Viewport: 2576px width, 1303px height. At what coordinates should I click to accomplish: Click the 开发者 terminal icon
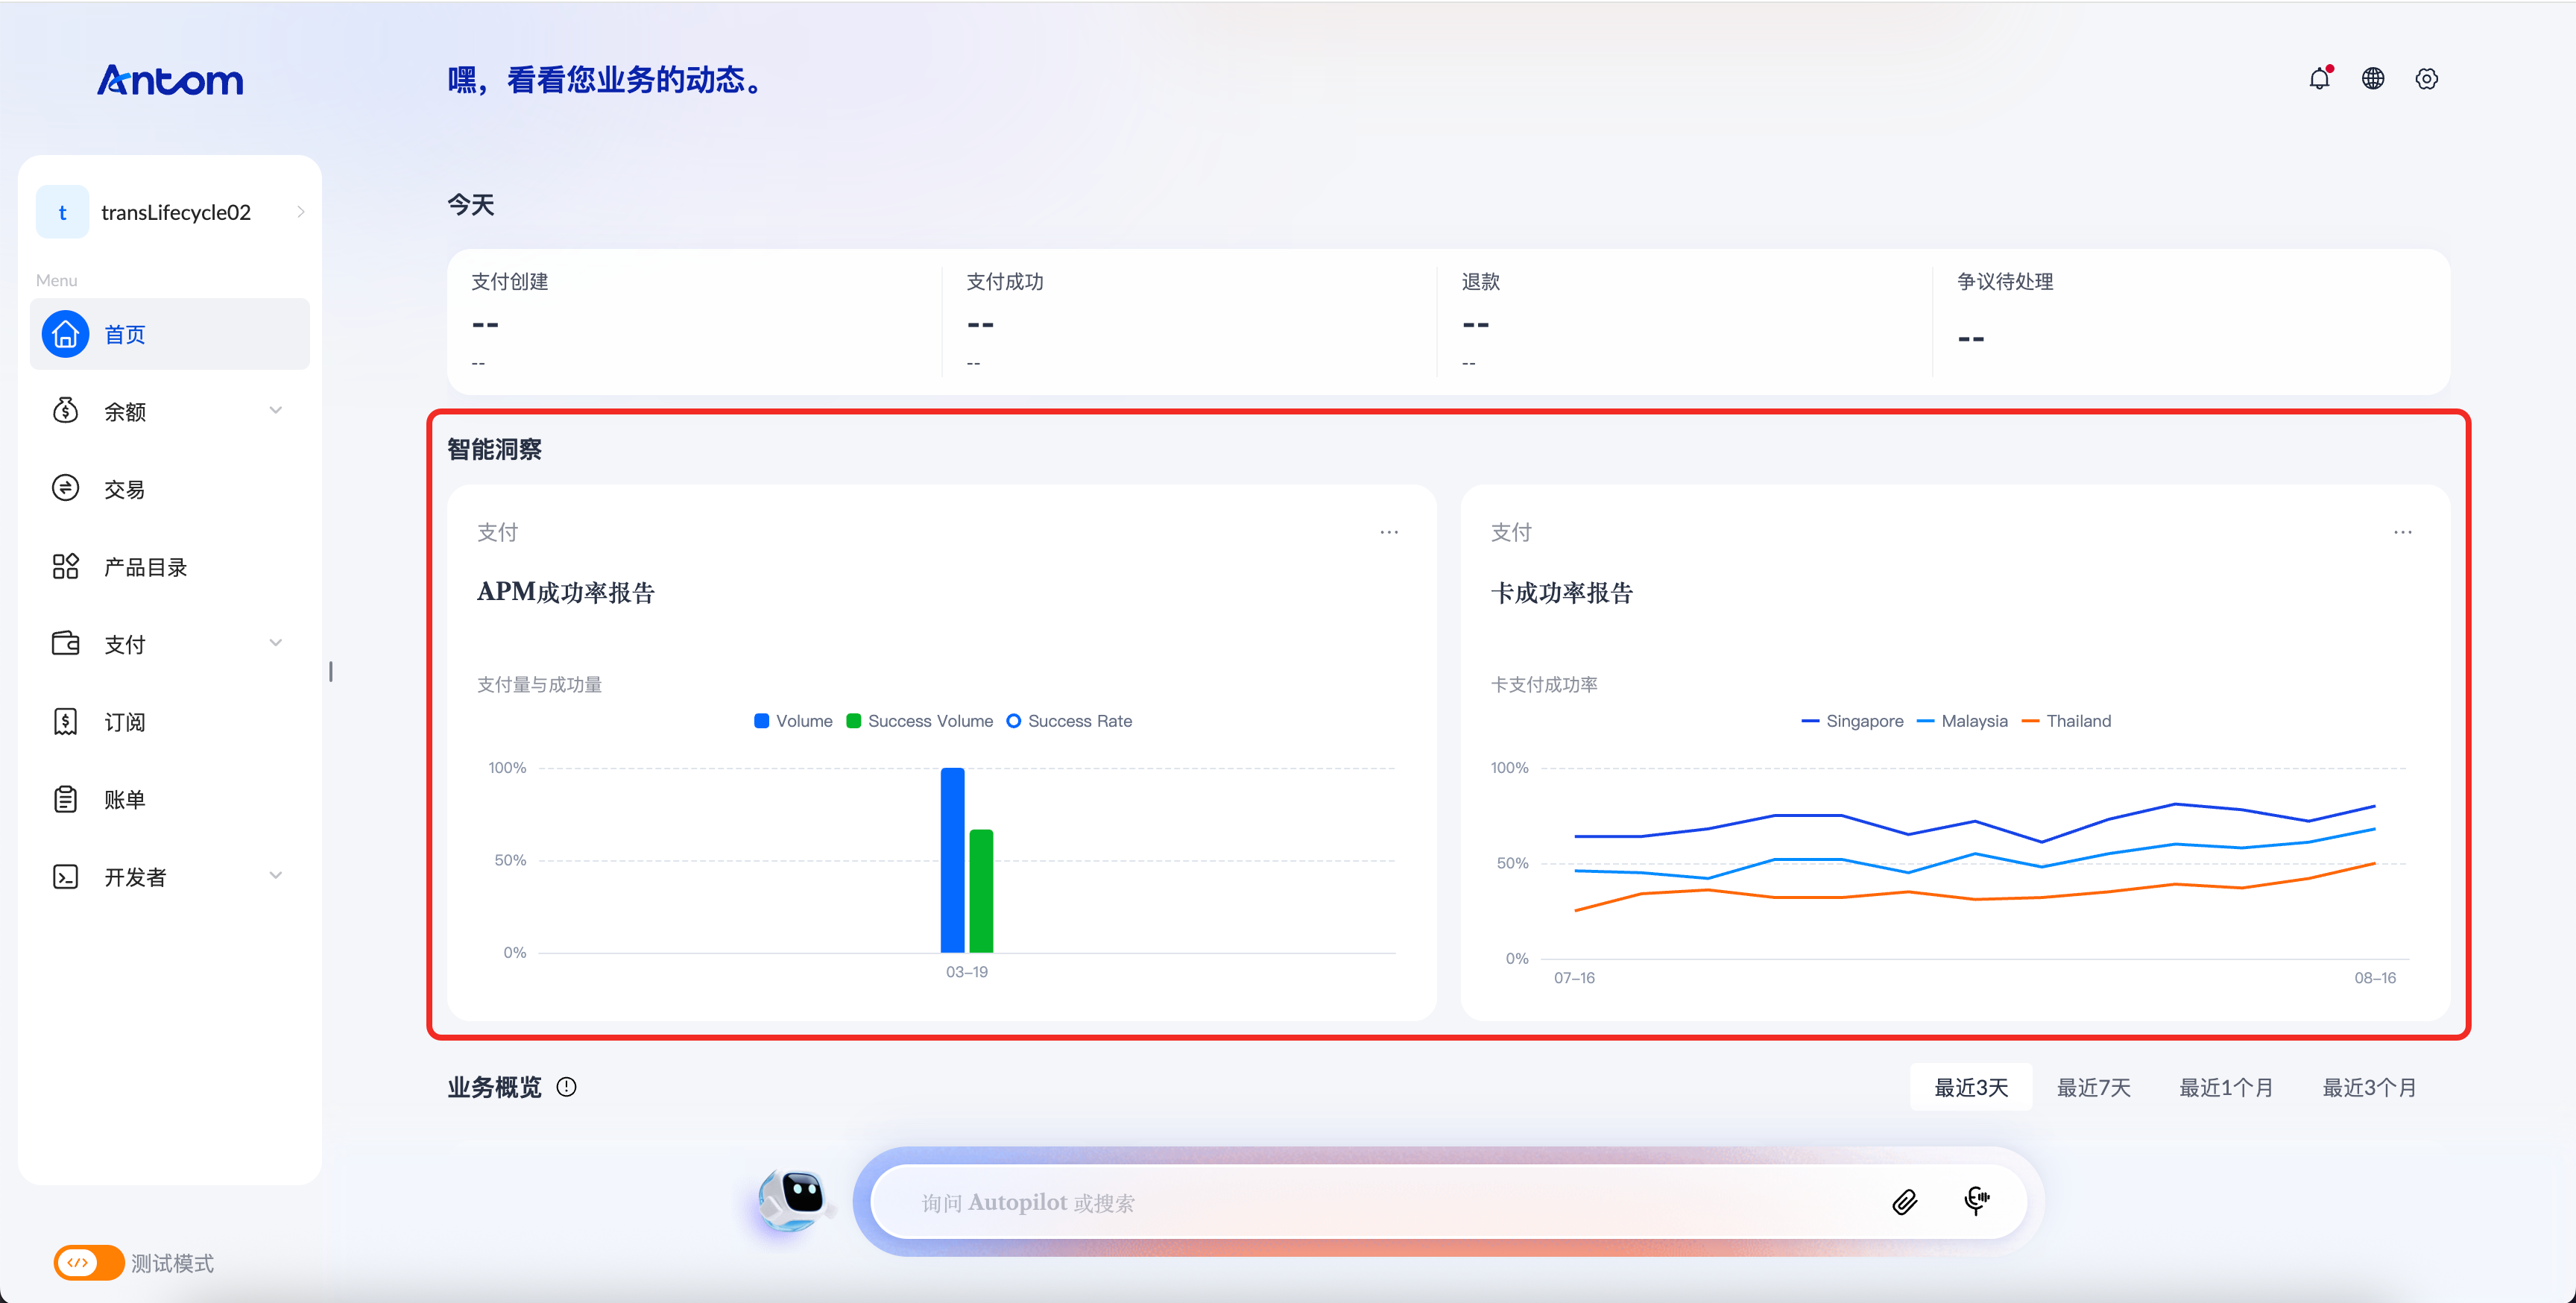pos(65,877)
